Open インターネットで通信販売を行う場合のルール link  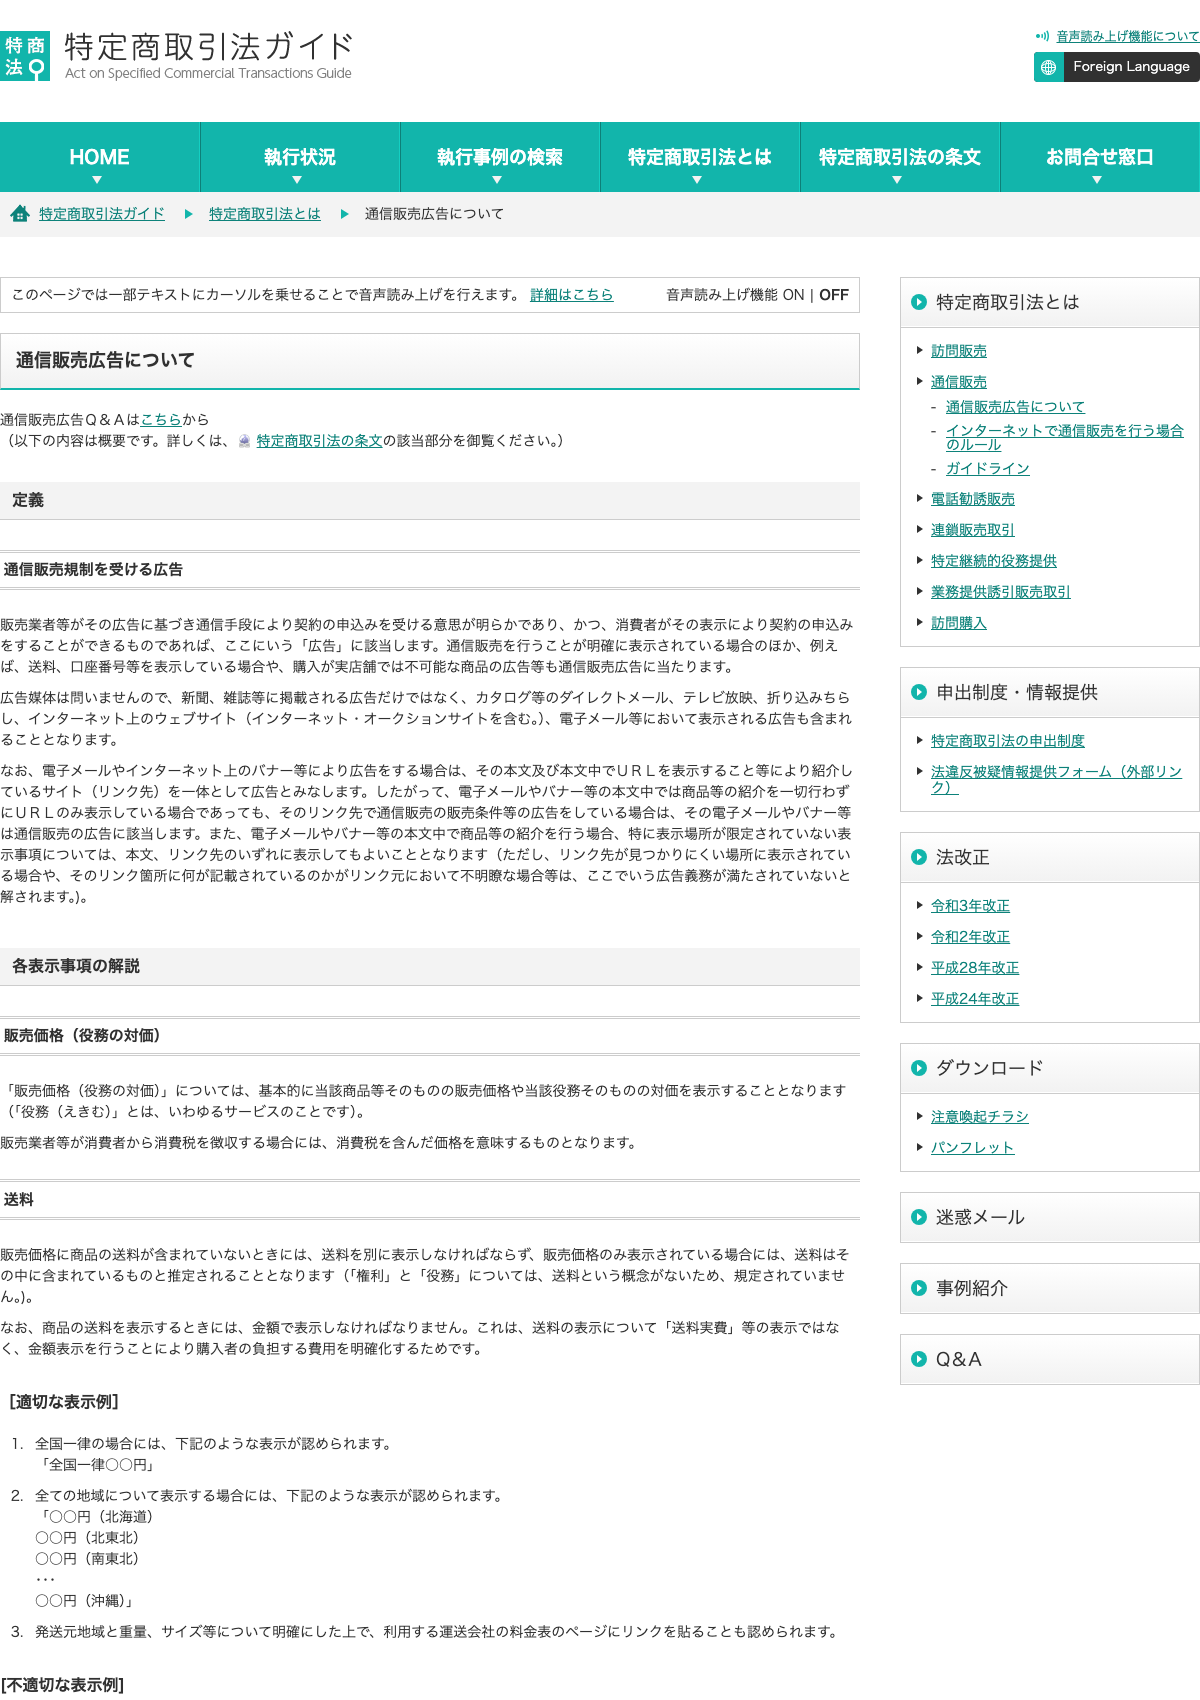(x=1065, y=437)
